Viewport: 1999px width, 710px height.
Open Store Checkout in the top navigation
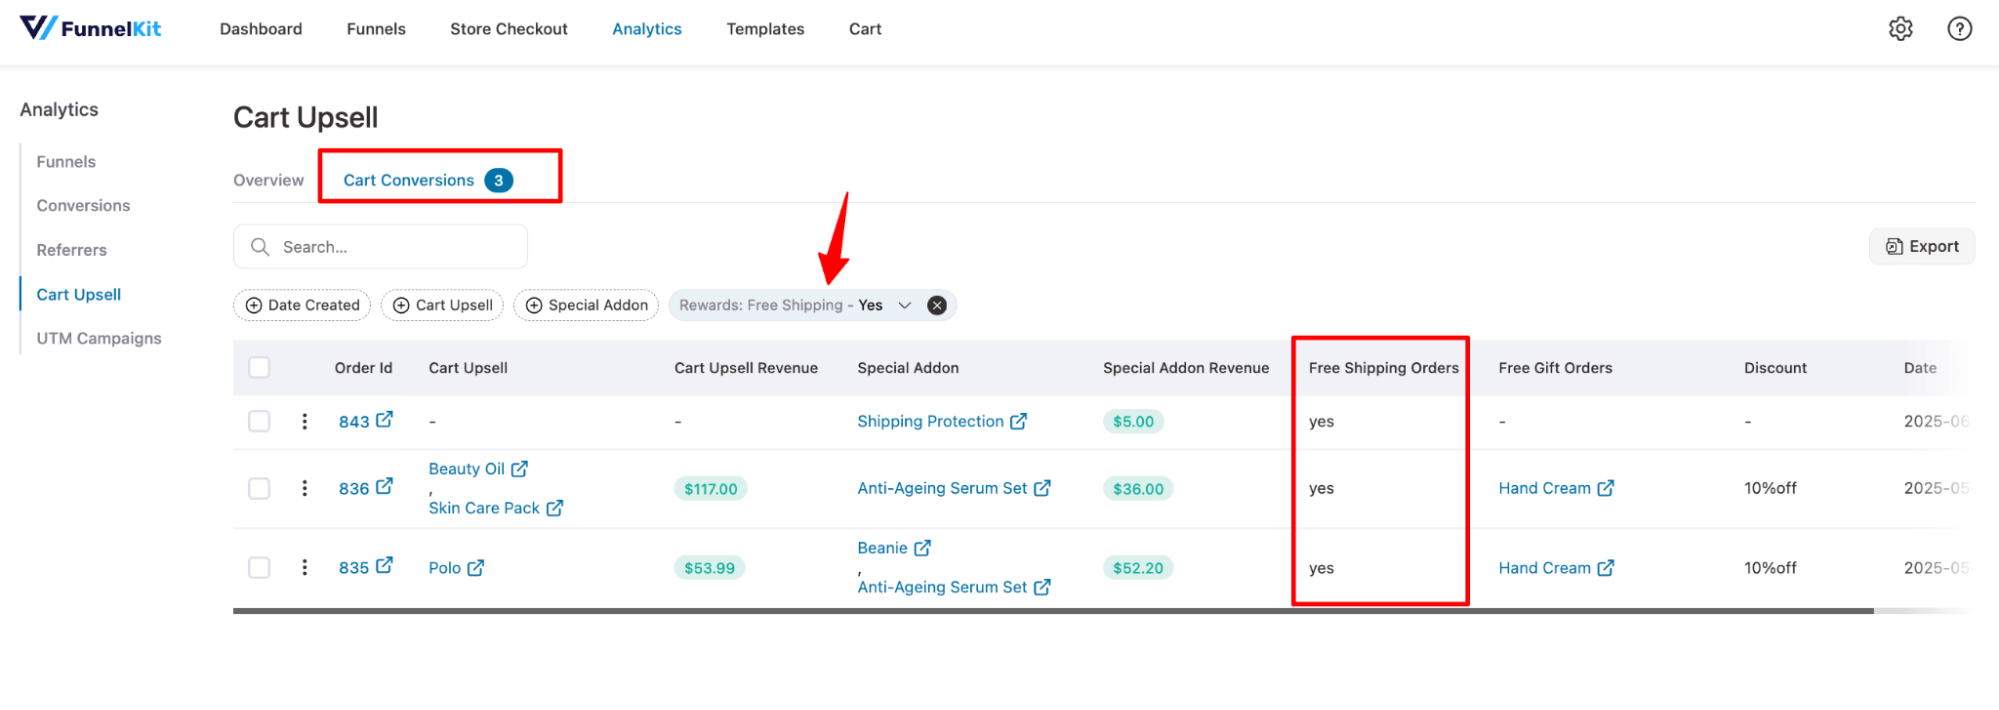[509, 29]
